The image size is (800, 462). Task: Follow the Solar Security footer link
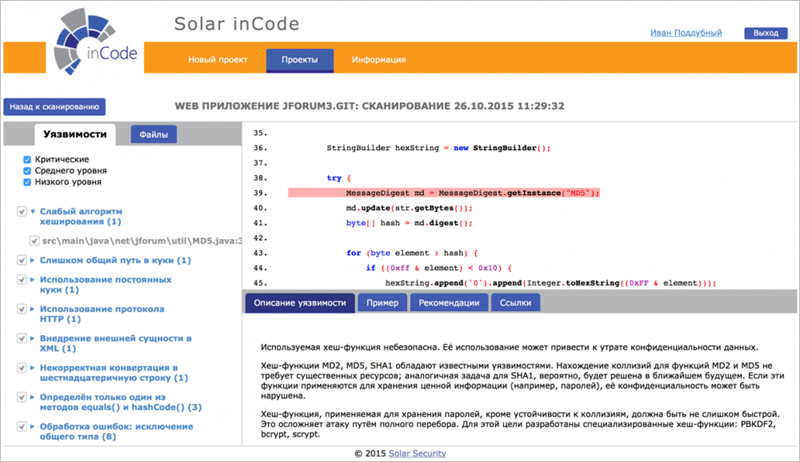click(417, 453)
